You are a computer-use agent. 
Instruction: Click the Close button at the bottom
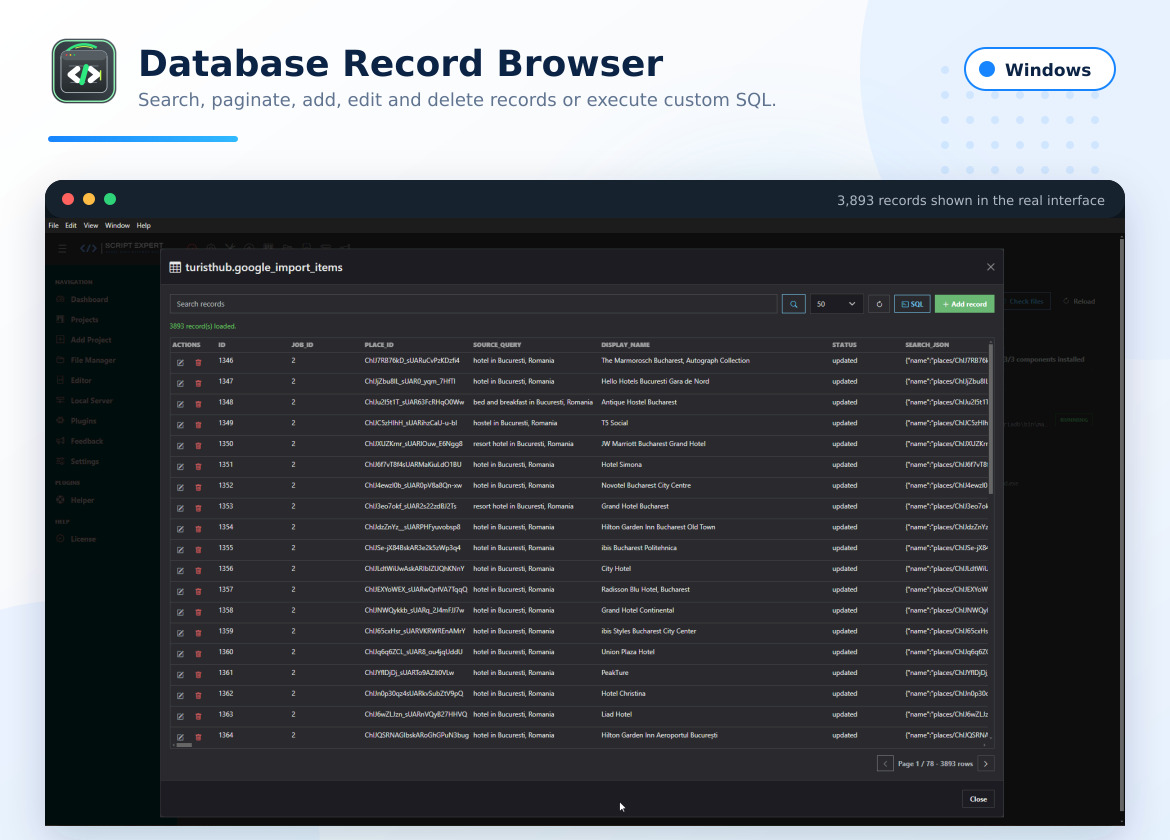978,799
